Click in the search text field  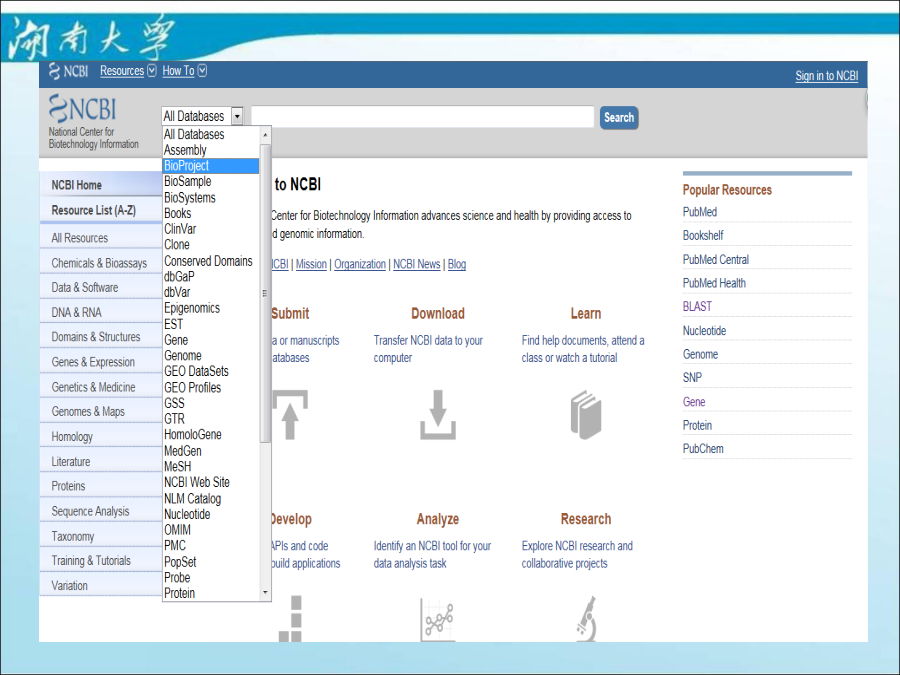[422, 117]
